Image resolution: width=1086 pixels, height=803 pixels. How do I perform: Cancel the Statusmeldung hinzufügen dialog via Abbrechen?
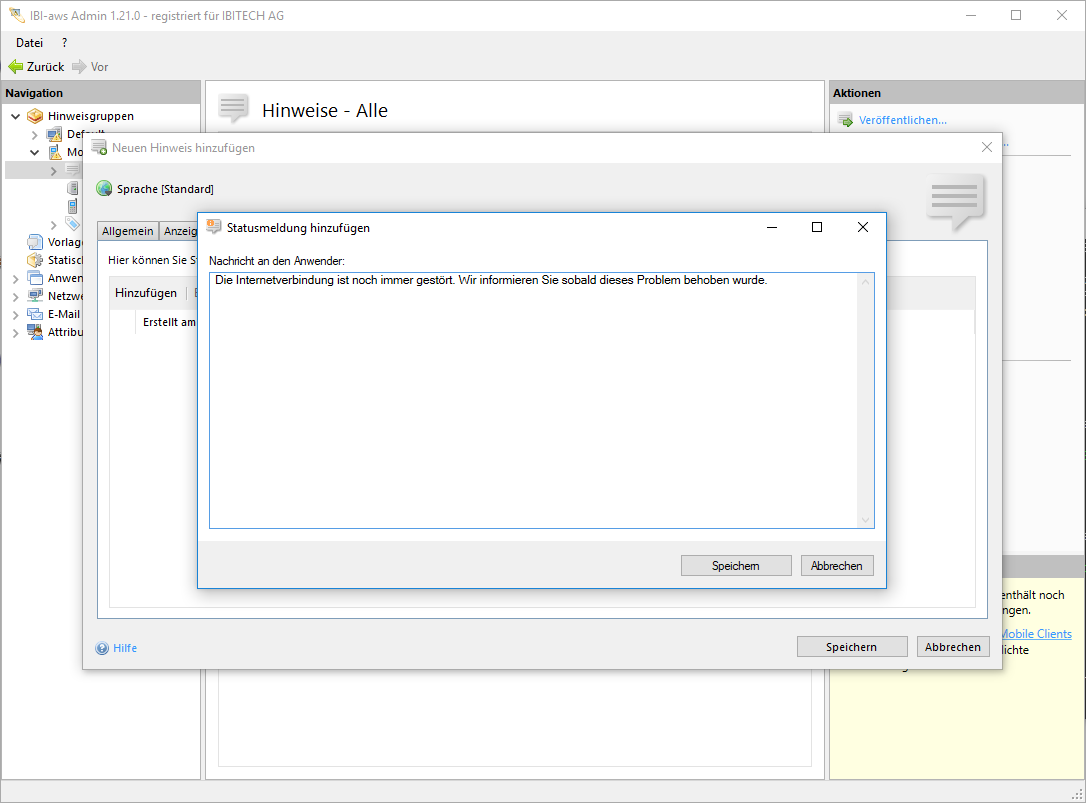(x=837, y=566)
